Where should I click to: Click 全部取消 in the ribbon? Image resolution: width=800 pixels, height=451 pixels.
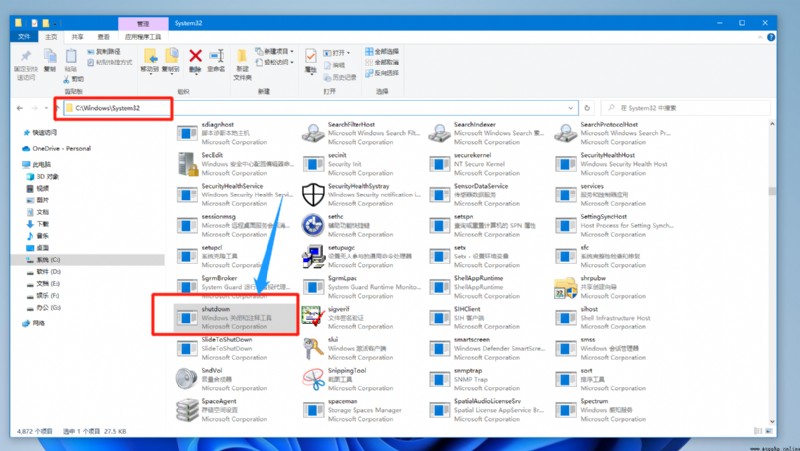[x=382, y=62]
